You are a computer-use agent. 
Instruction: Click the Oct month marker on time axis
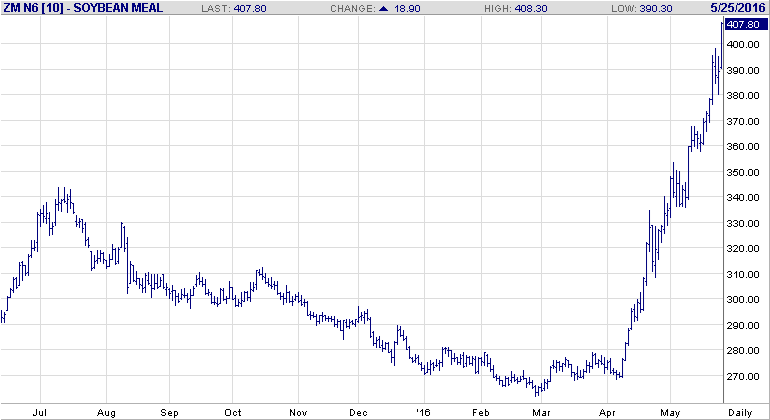coord(233,411)
